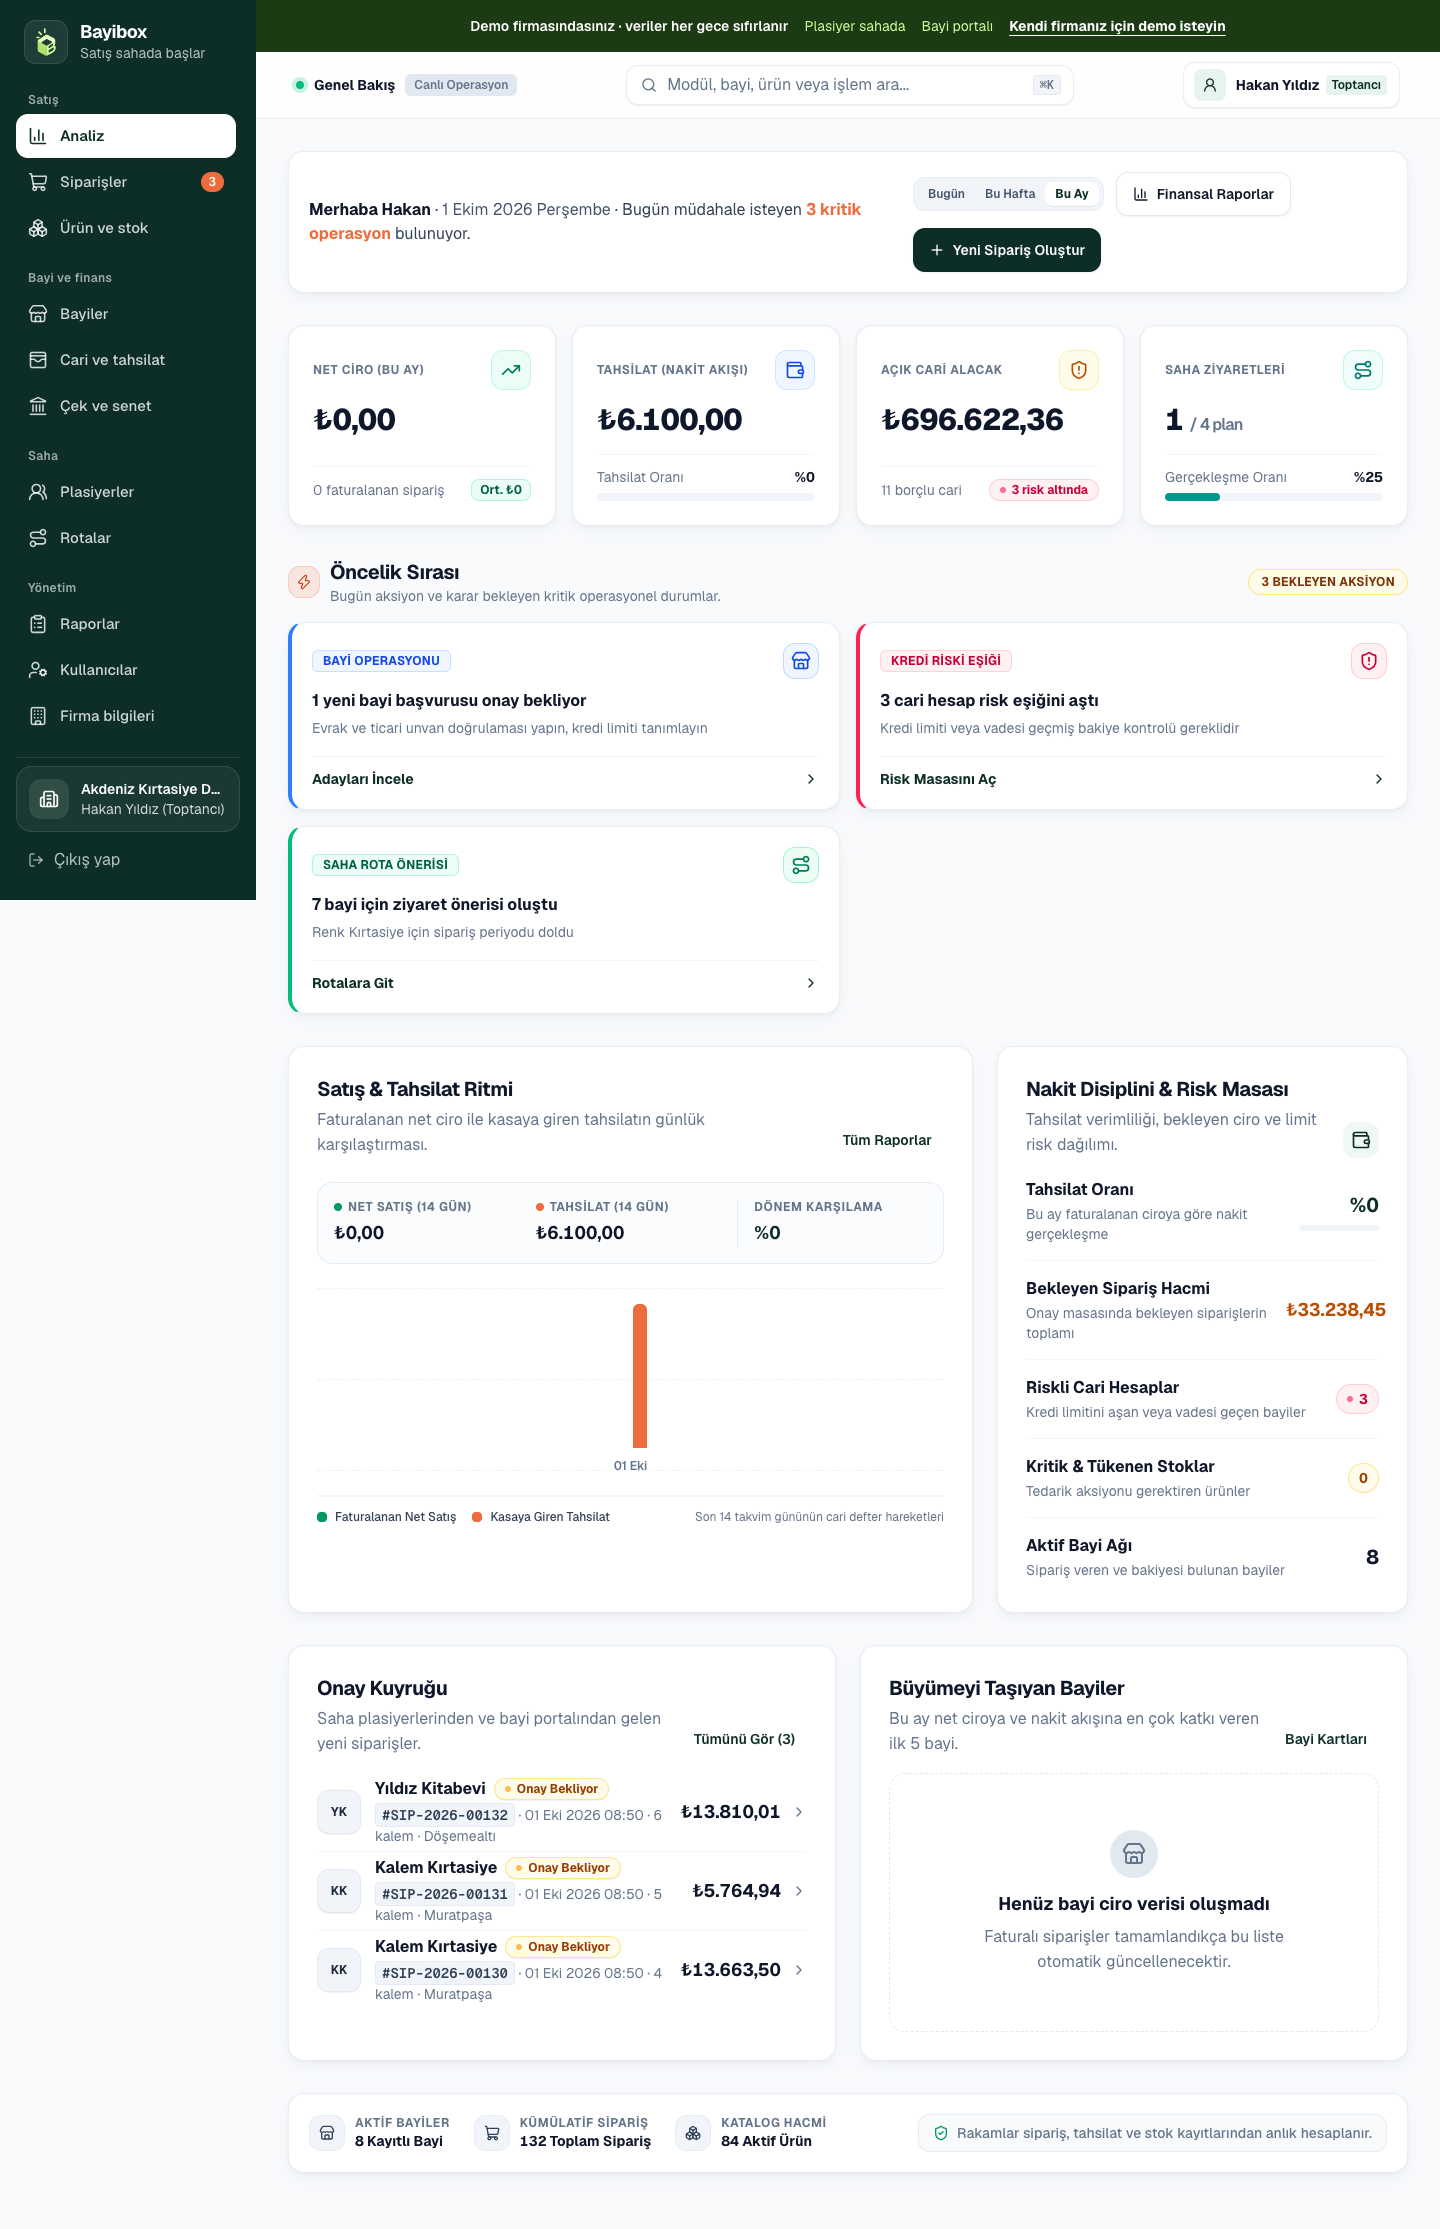This screenshot has width=1440, height=2229.
Task: Focus the module search field
Action: pos(850,85)
